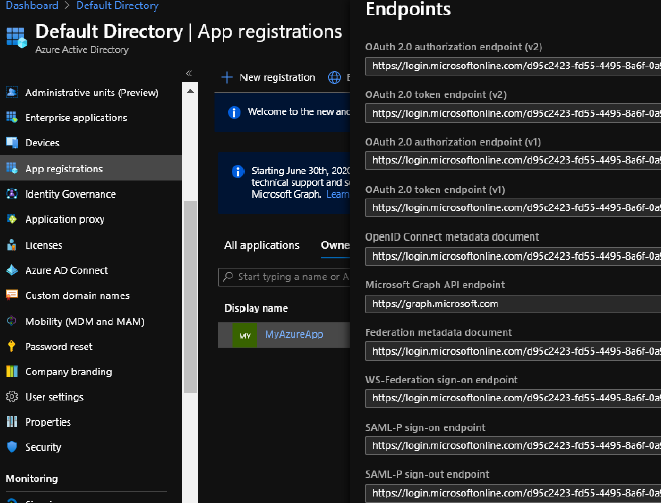Image resolution: width=661 pixels, height=503 pixels.
Task: Select the OAuth 2.0 token endpoint (v2) field
Action: point(512,113)
